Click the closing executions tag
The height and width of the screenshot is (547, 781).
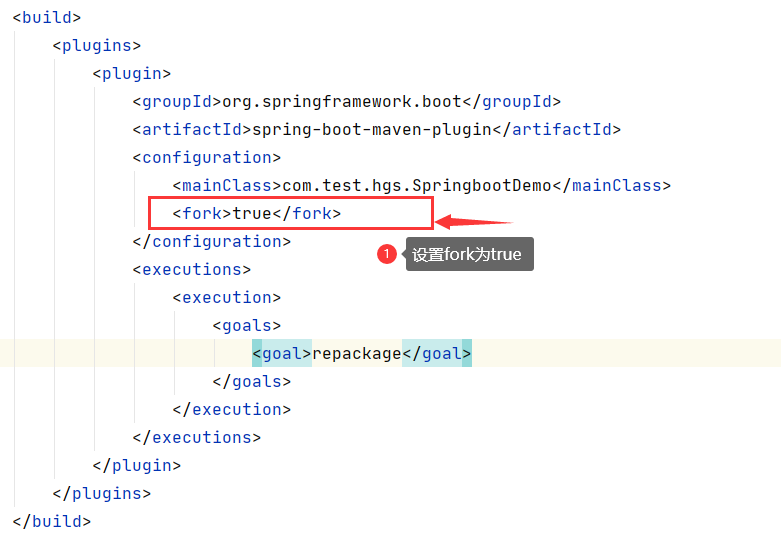[196, 437]
